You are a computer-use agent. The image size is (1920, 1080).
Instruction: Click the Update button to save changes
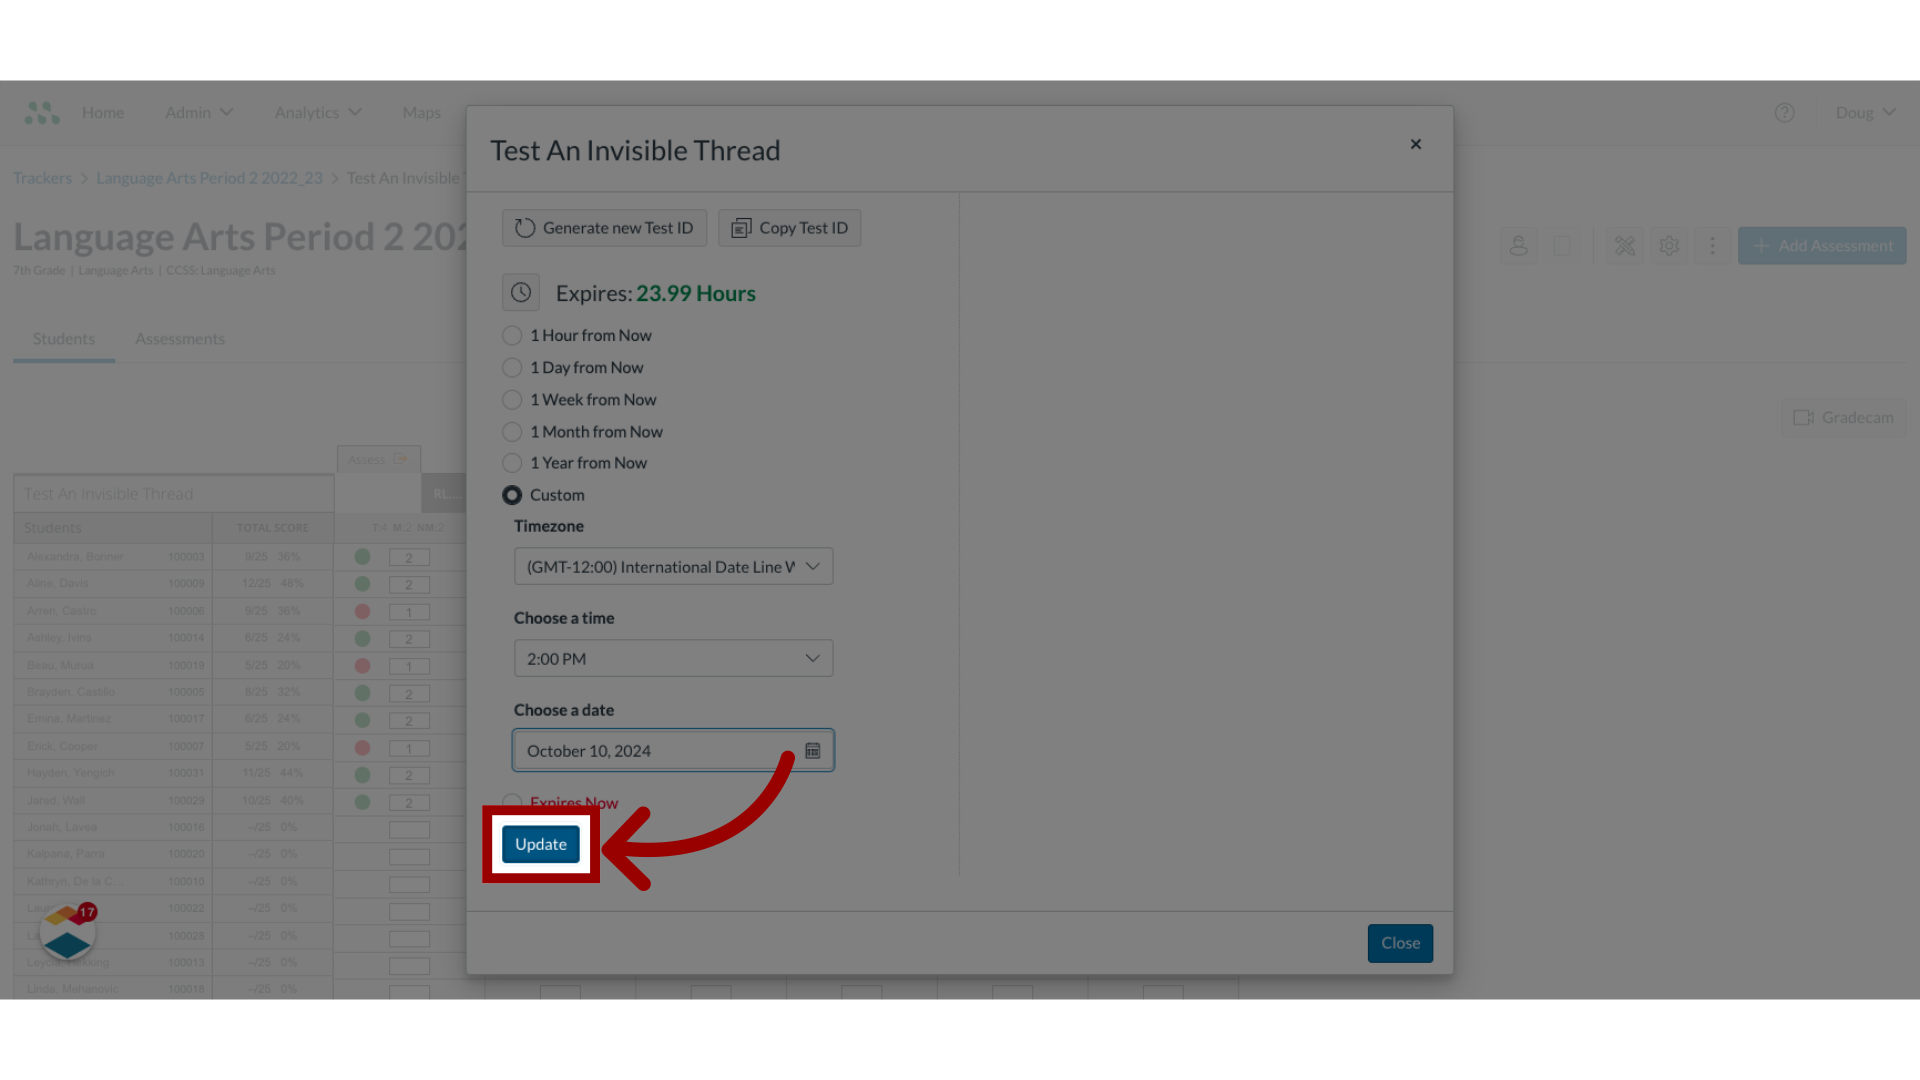pos(541,843)
